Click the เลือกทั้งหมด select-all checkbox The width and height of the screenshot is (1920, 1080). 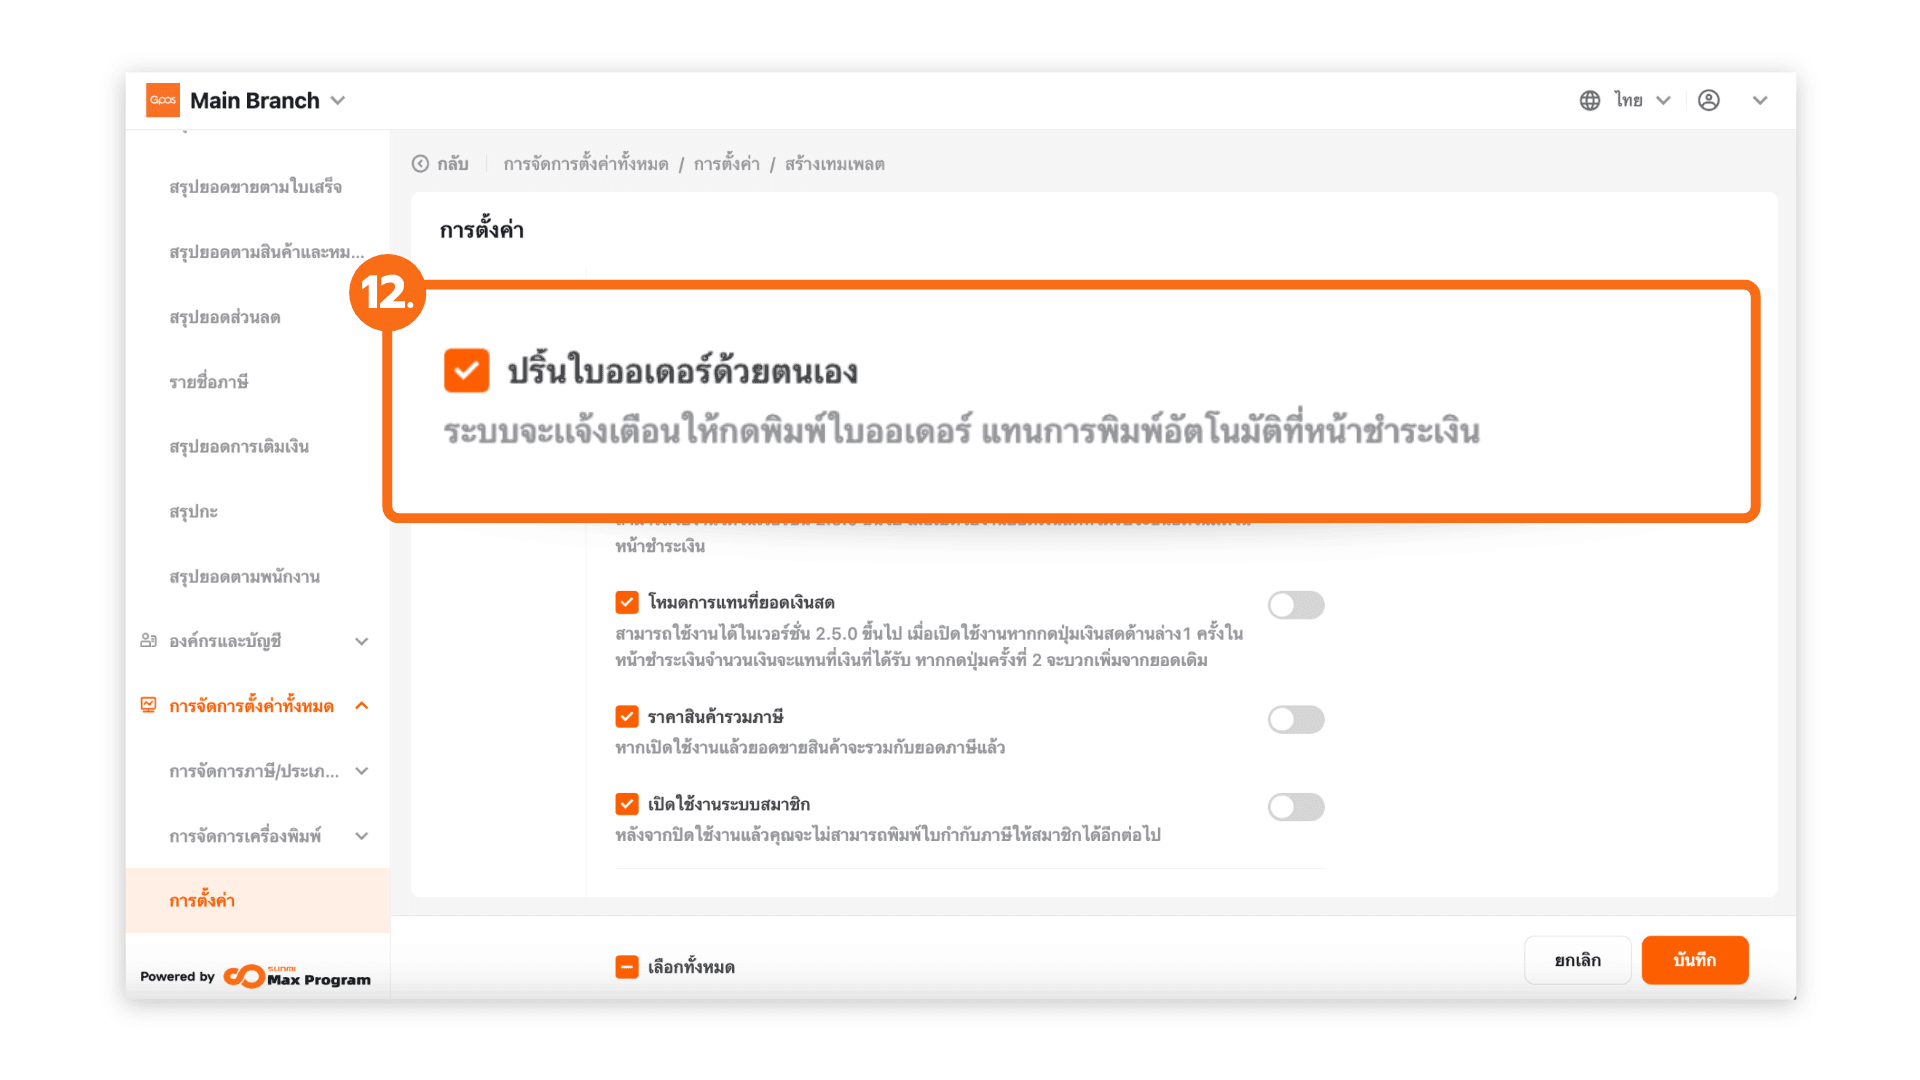pyautogui.click(x=627, y=967)
